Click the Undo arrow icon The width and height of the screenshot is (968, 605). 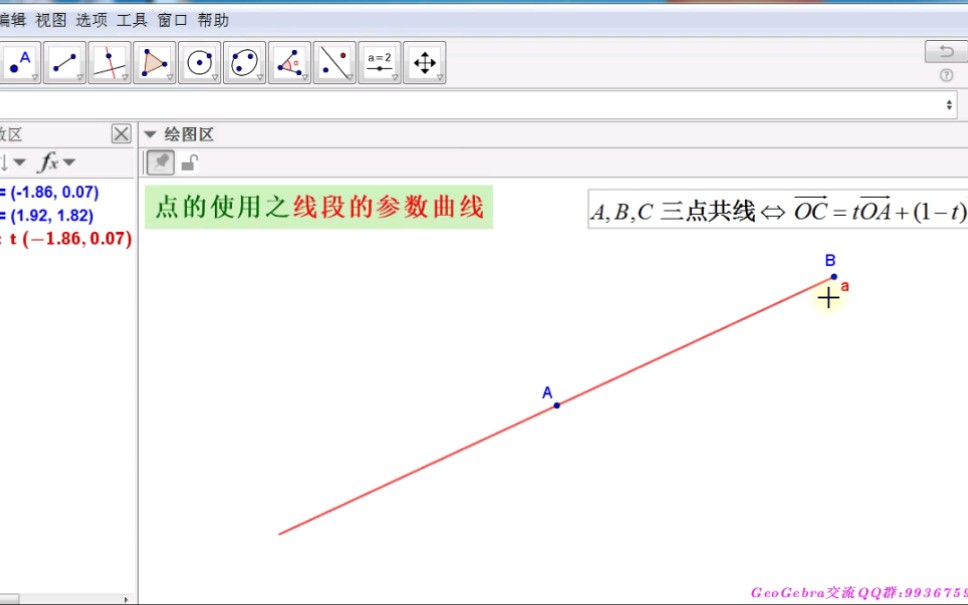945,50
